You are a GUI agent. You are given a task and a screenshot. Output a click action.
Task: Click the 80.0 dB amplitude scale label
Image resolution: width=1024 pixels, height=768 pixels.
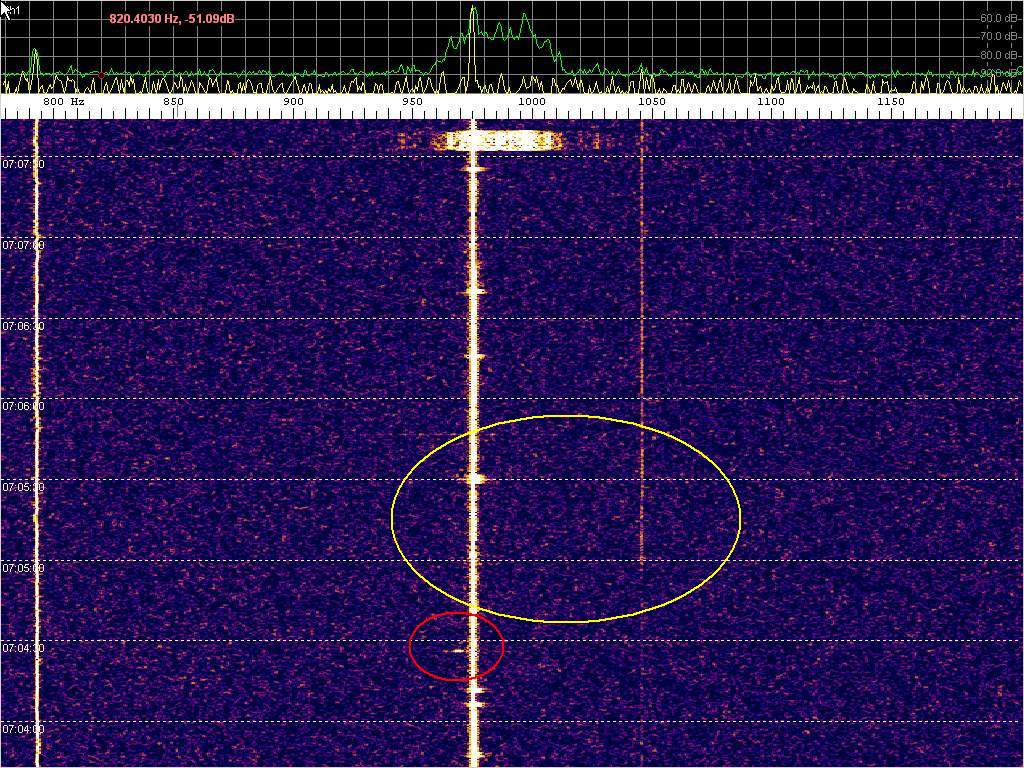(x=999, y=54)
